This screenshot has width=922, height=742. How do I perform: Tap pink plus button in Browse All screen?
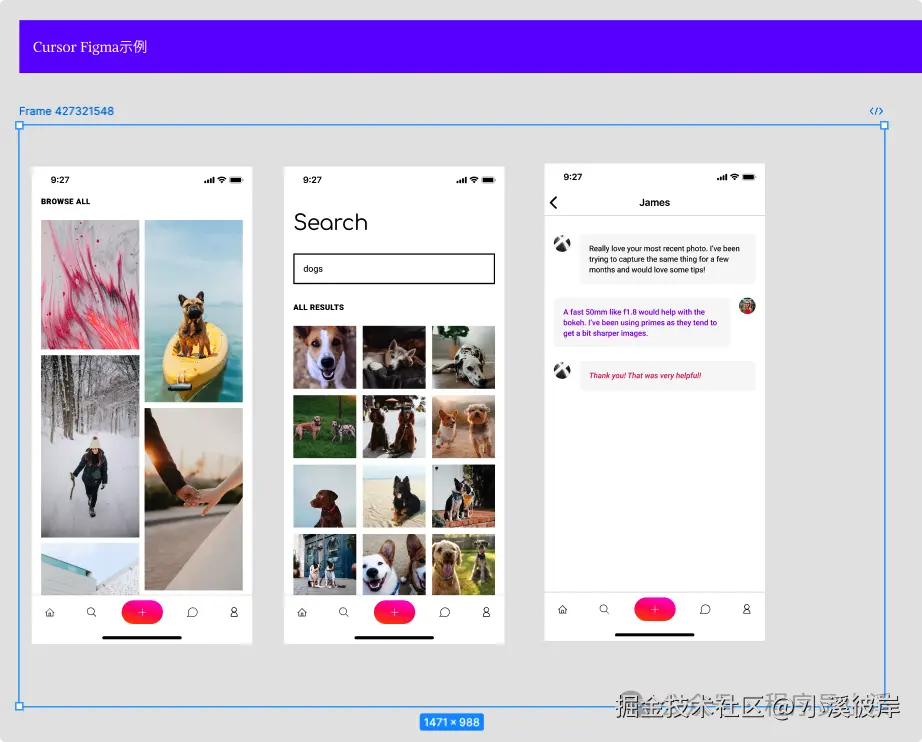point(142,612)
